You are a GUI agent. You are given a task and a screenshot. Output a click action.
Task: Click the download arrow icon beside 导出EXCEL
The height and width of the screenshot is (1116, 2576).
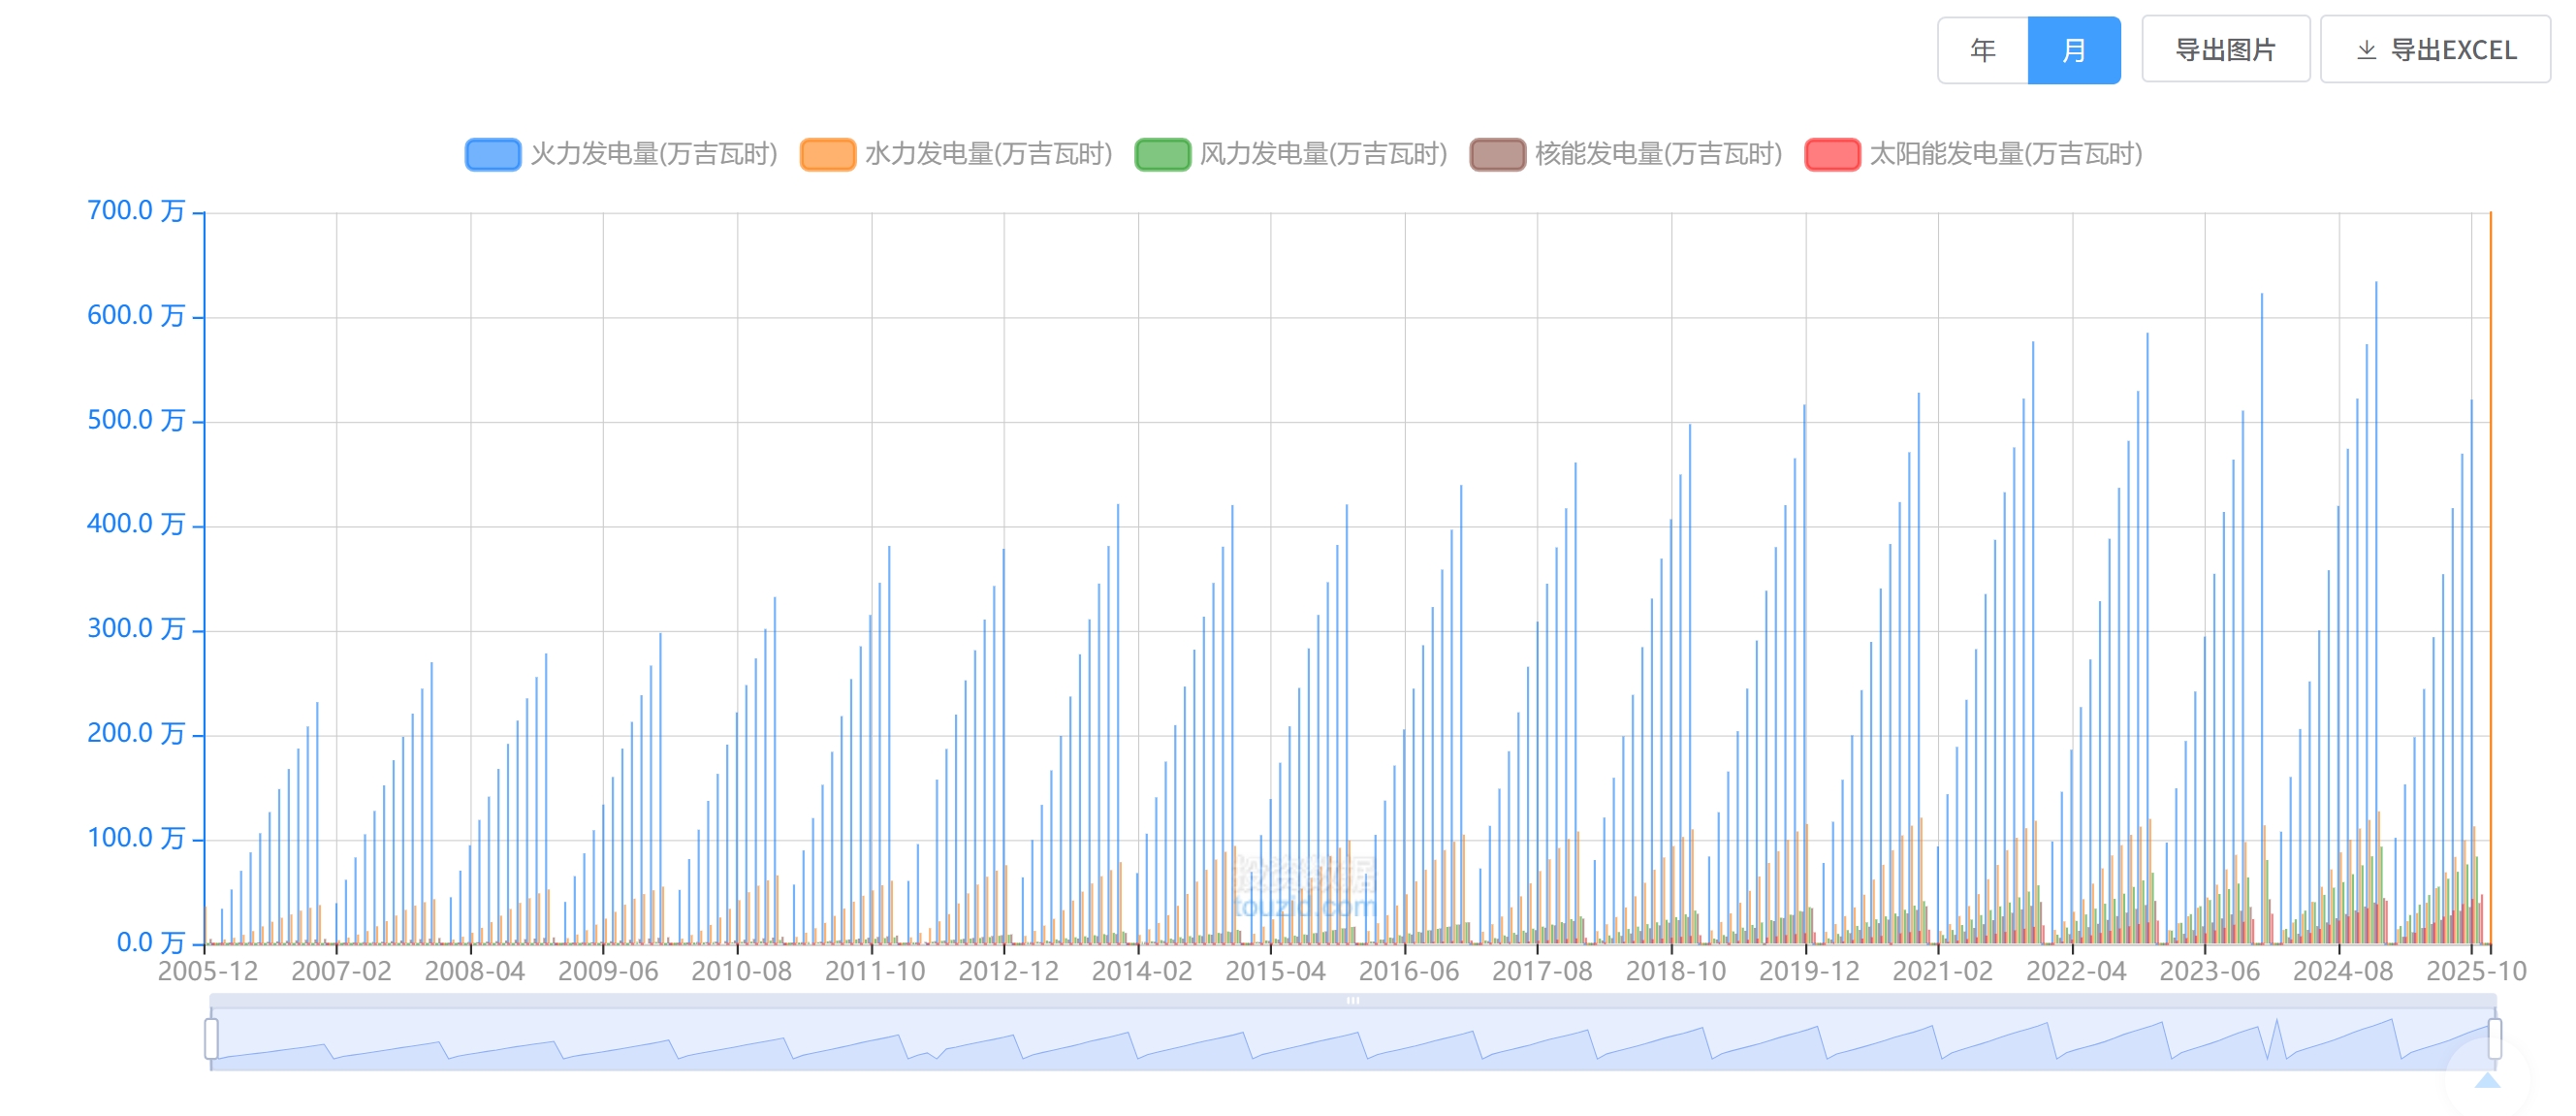[2366, 50]
